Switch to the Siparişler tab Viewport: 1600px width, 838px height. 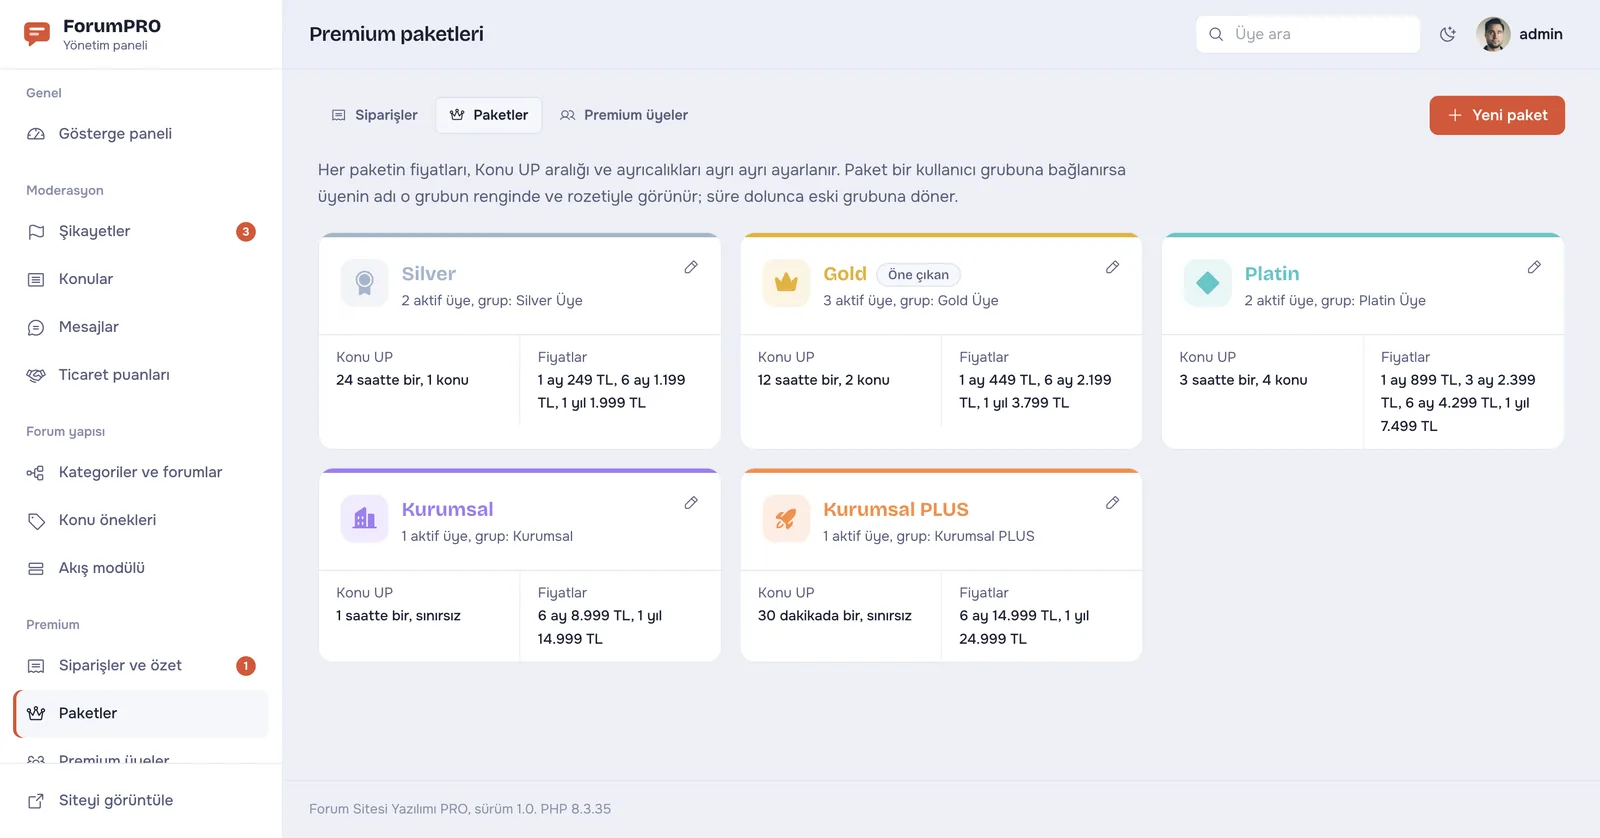click(x=375, y=115)
